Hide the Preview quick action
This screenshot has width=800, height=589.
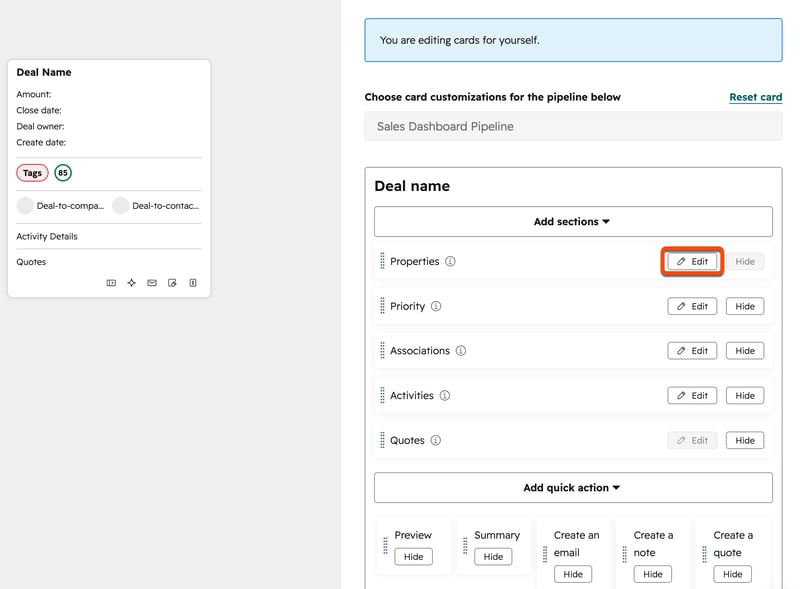pyautogui.click(x=413, y=556)
